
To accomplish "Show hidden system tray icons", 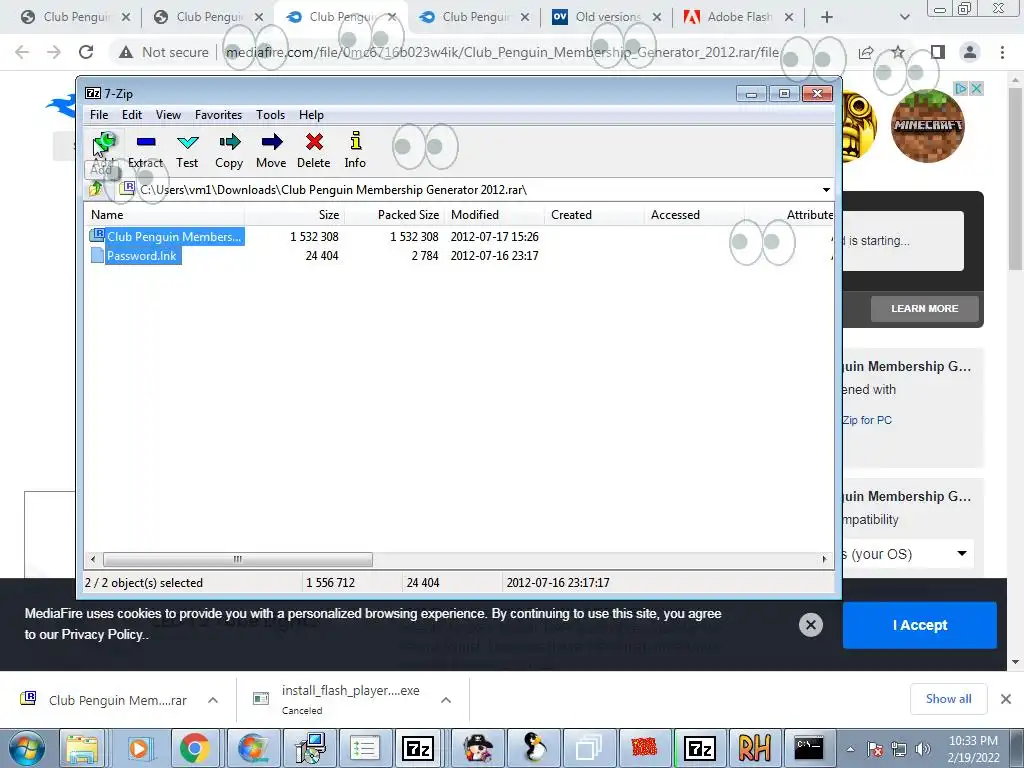I will pos(850,749).
